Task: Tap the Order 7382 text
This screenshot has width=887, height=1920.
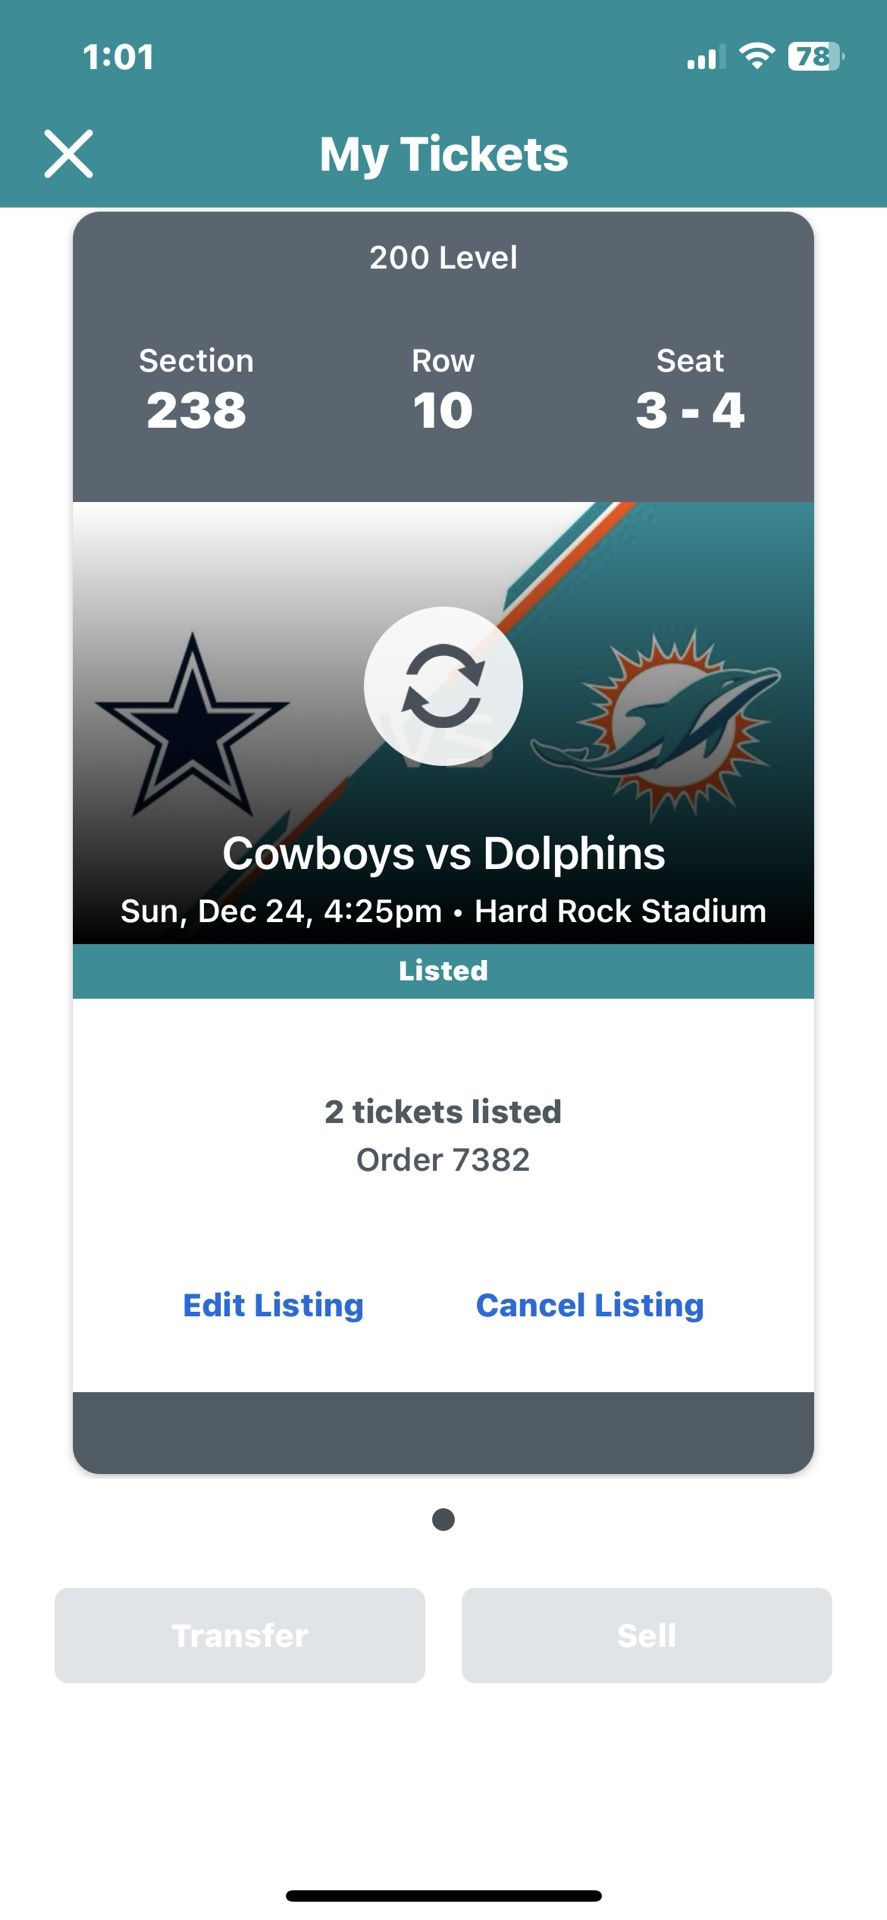Action: coord(443,1160)
